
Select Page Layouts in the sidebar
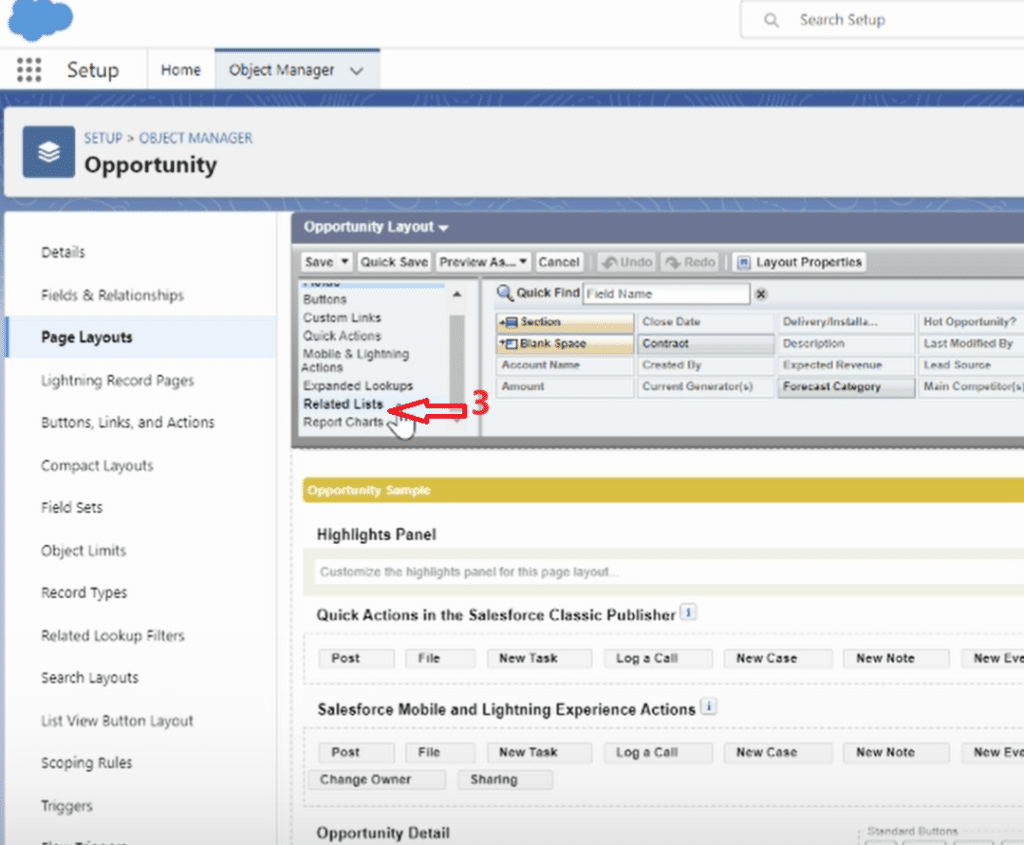point(87,338)
